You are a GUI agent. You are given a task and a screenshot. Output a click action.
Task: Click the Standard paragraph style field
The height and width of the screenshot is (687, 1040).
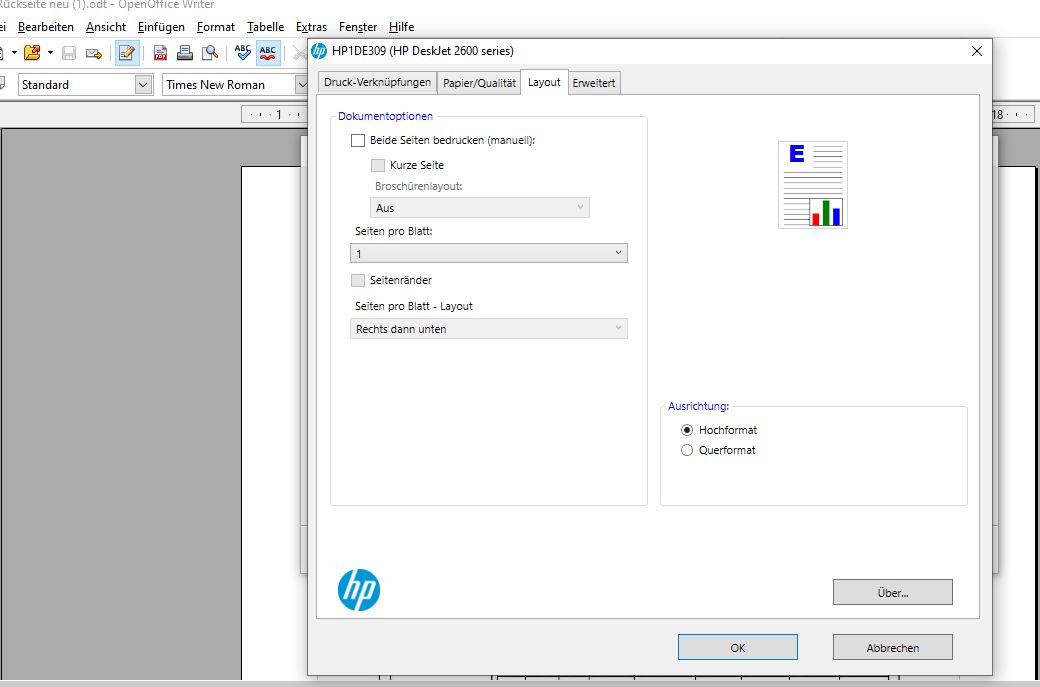pyautogui.click(x=77, y=85)
